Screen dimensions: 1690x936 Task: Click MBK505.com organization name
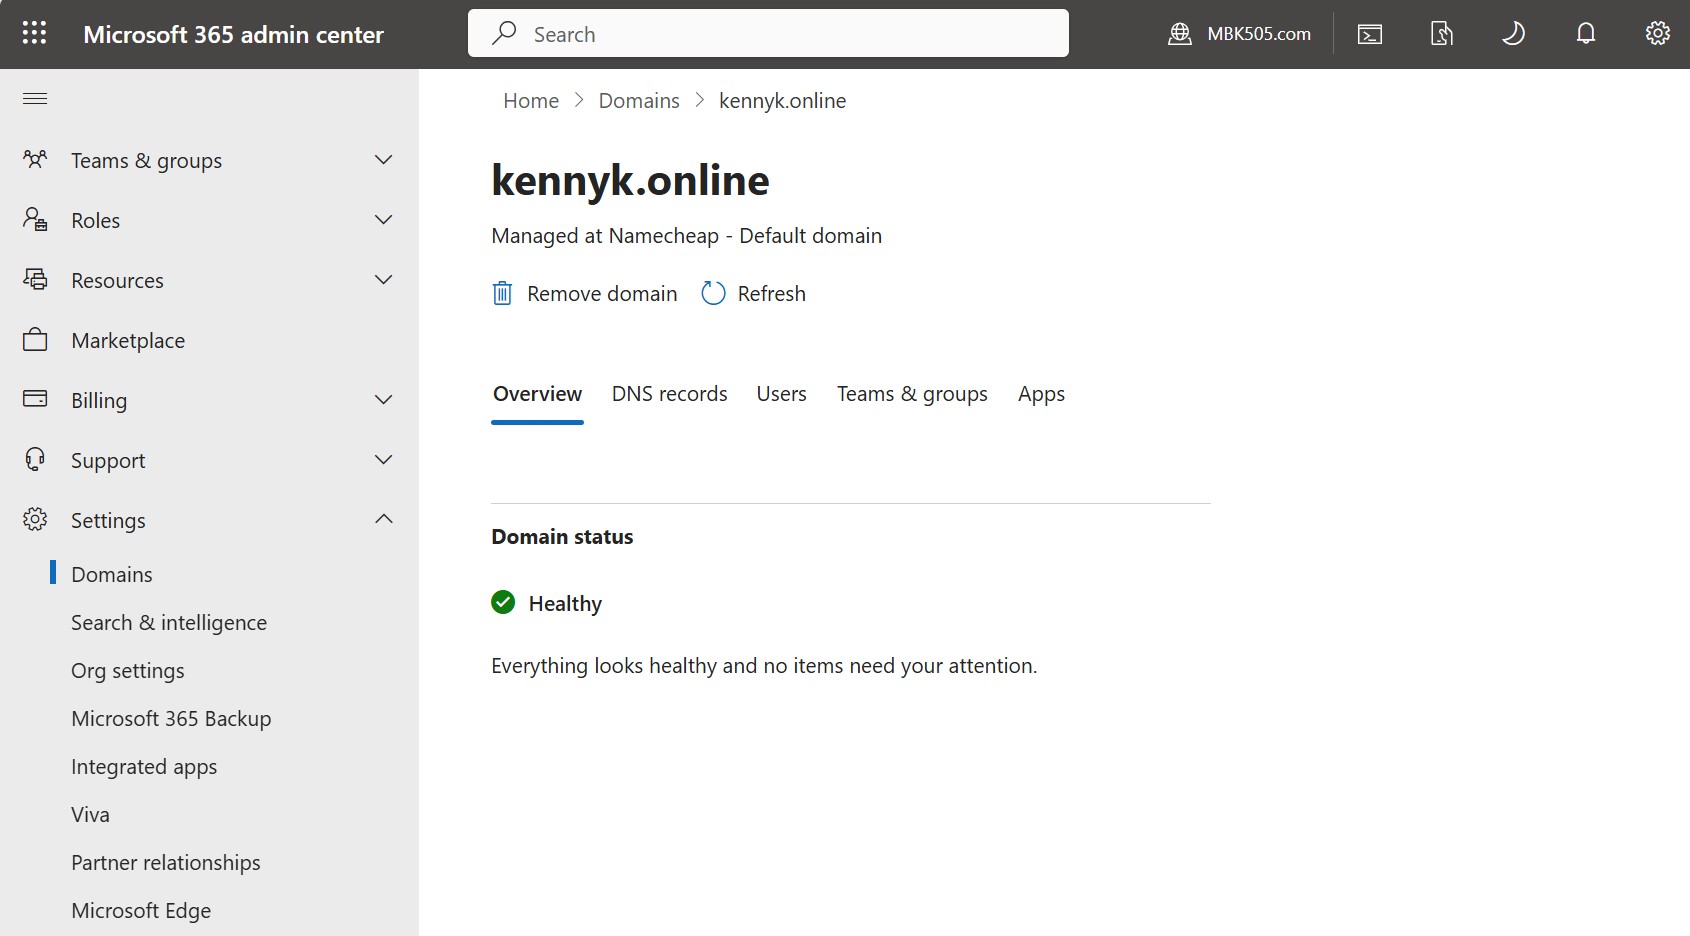tap(1259, 34)
